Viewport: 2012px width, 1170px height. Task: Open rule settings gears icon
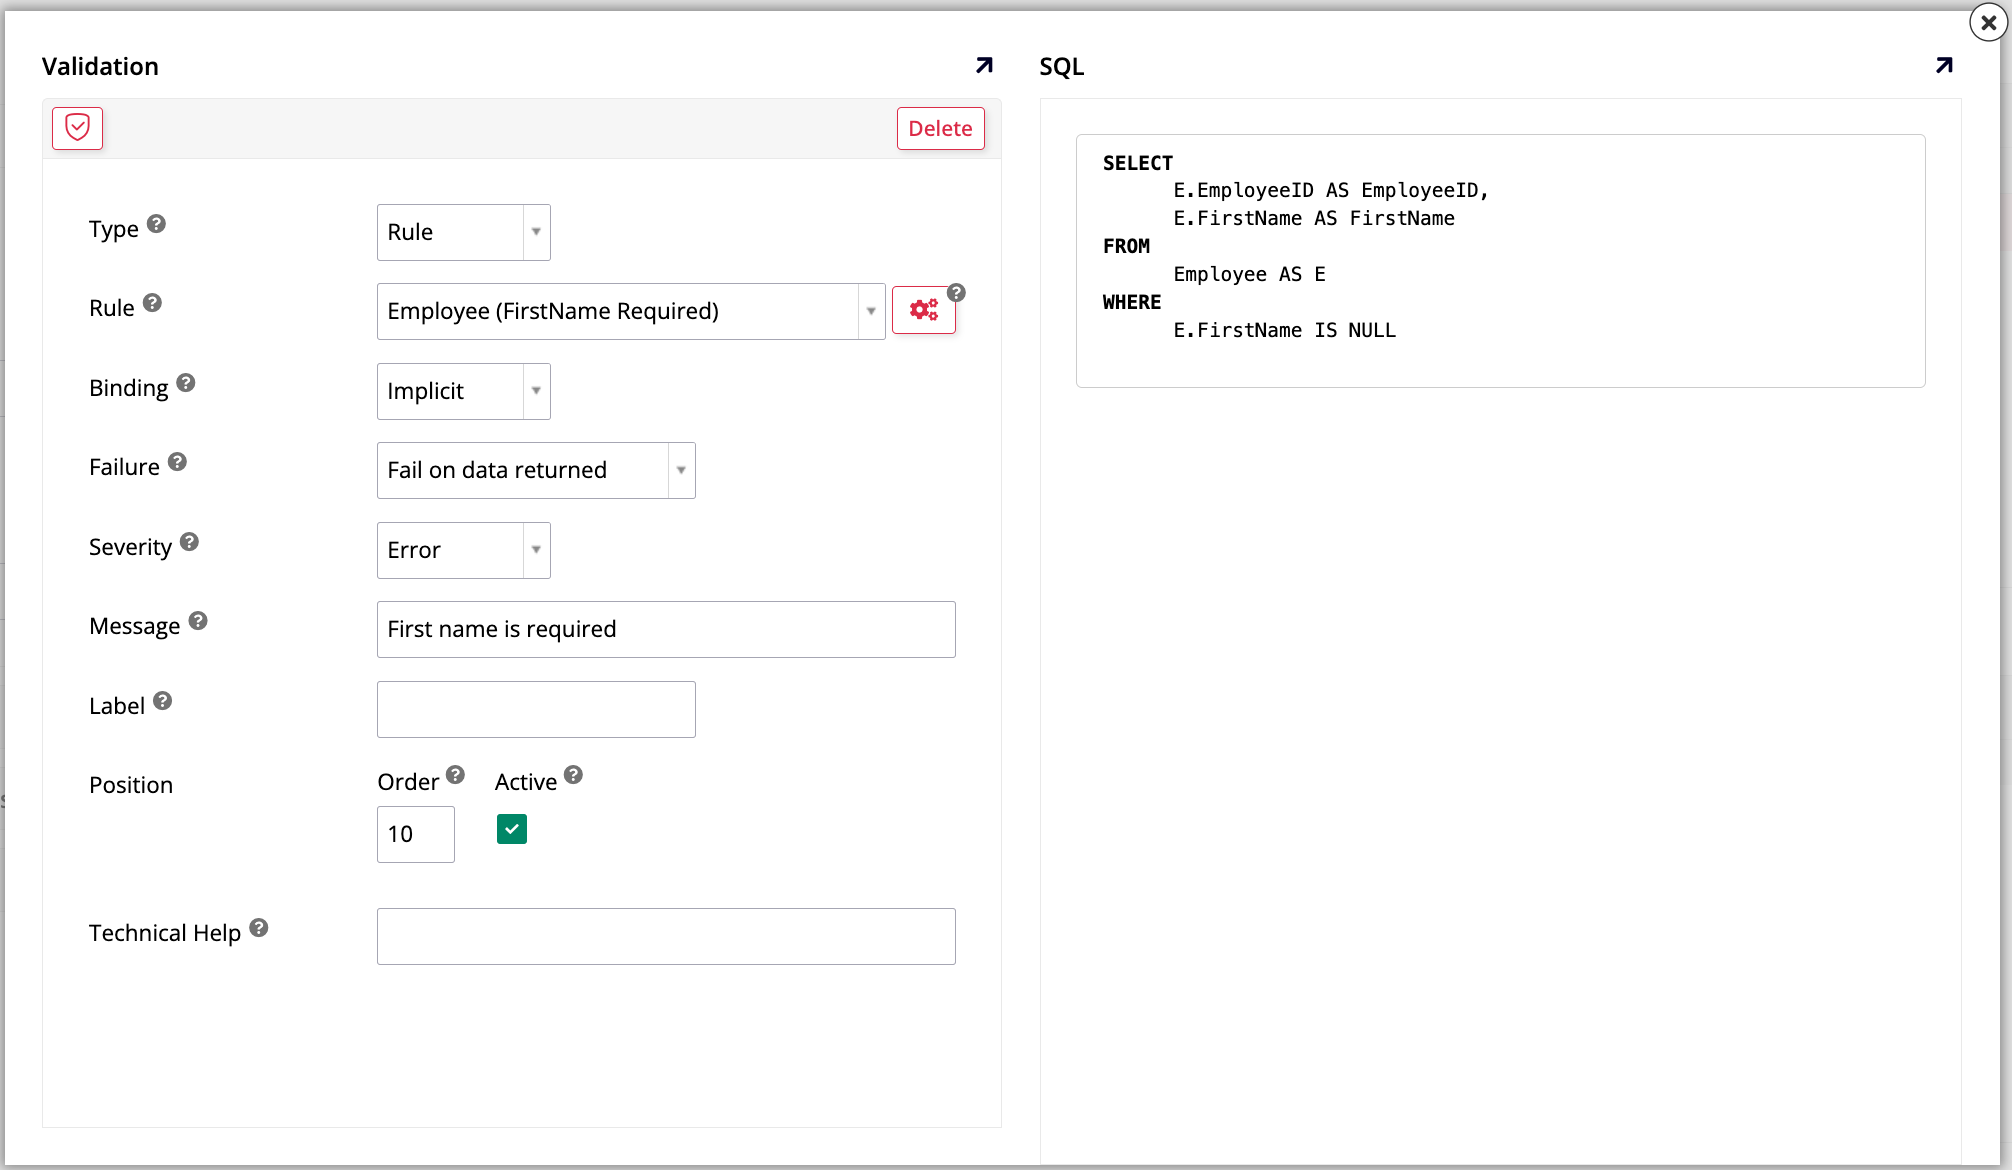[923, 310]
